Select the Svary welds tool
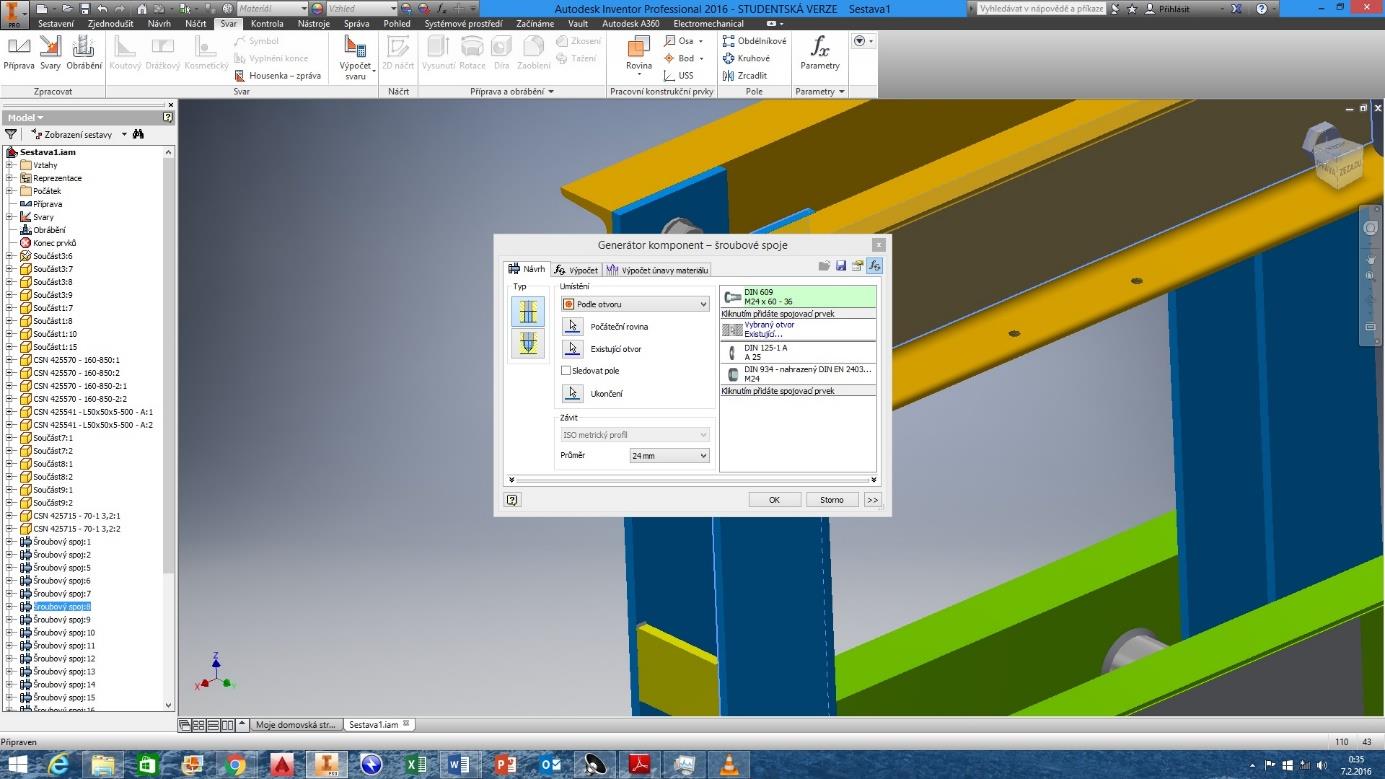Screen dimensions: 1385x779 pos(50,53)
